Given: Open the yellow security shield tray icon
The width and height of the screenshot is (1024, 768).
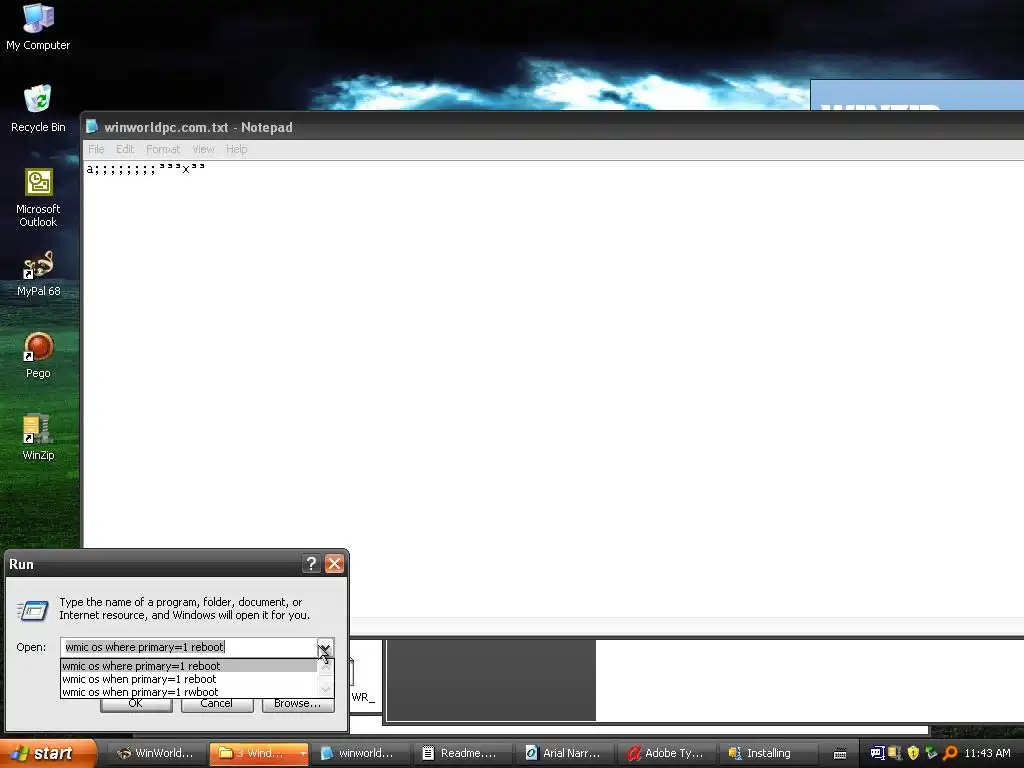Looking at the screenshot, I should (913, 753).
